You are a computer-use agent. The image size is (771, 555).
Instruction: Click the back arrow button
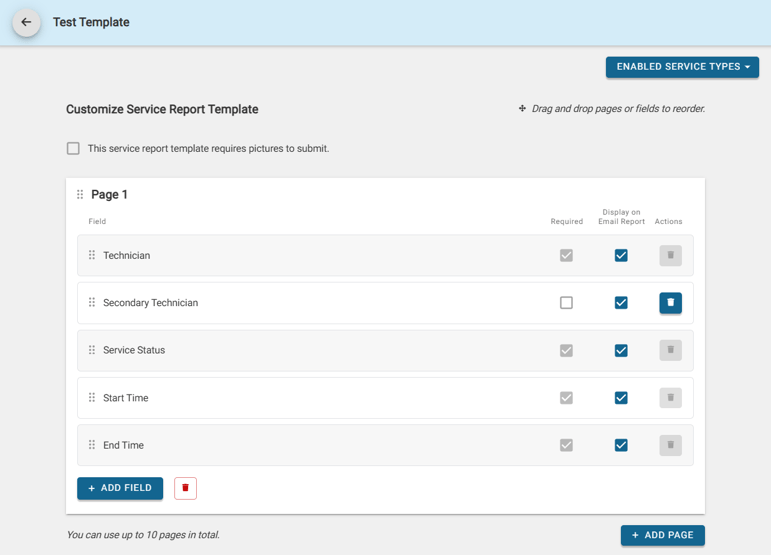tap(26, 22)
